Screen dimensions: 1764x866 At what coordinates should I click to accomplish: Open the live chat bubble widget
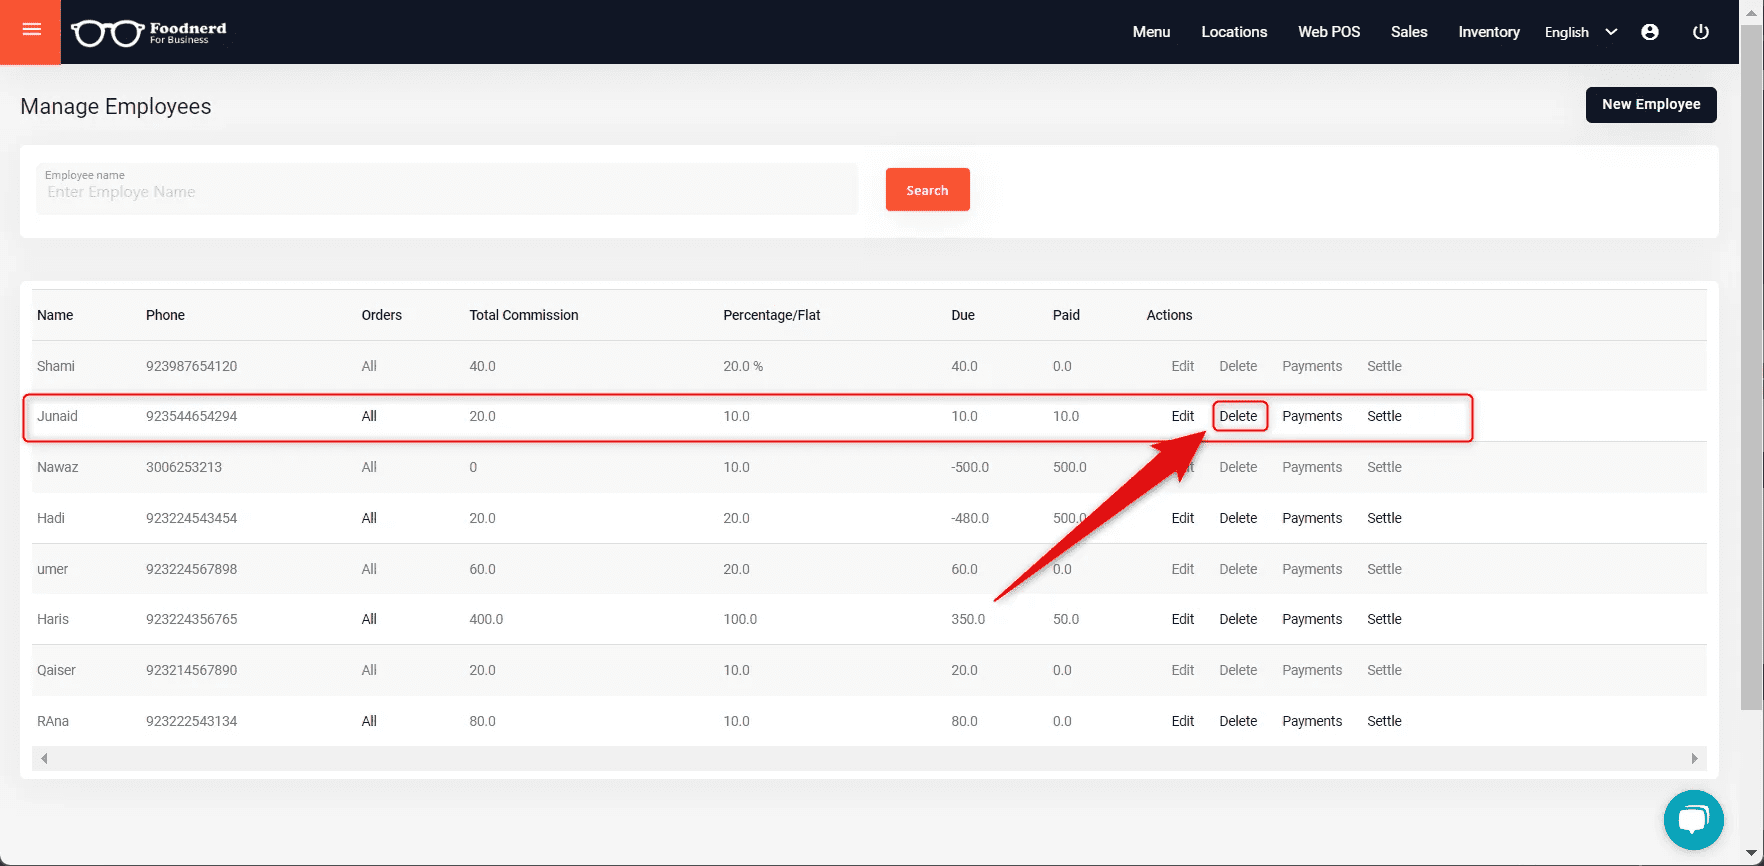[x=1693, y=820]
